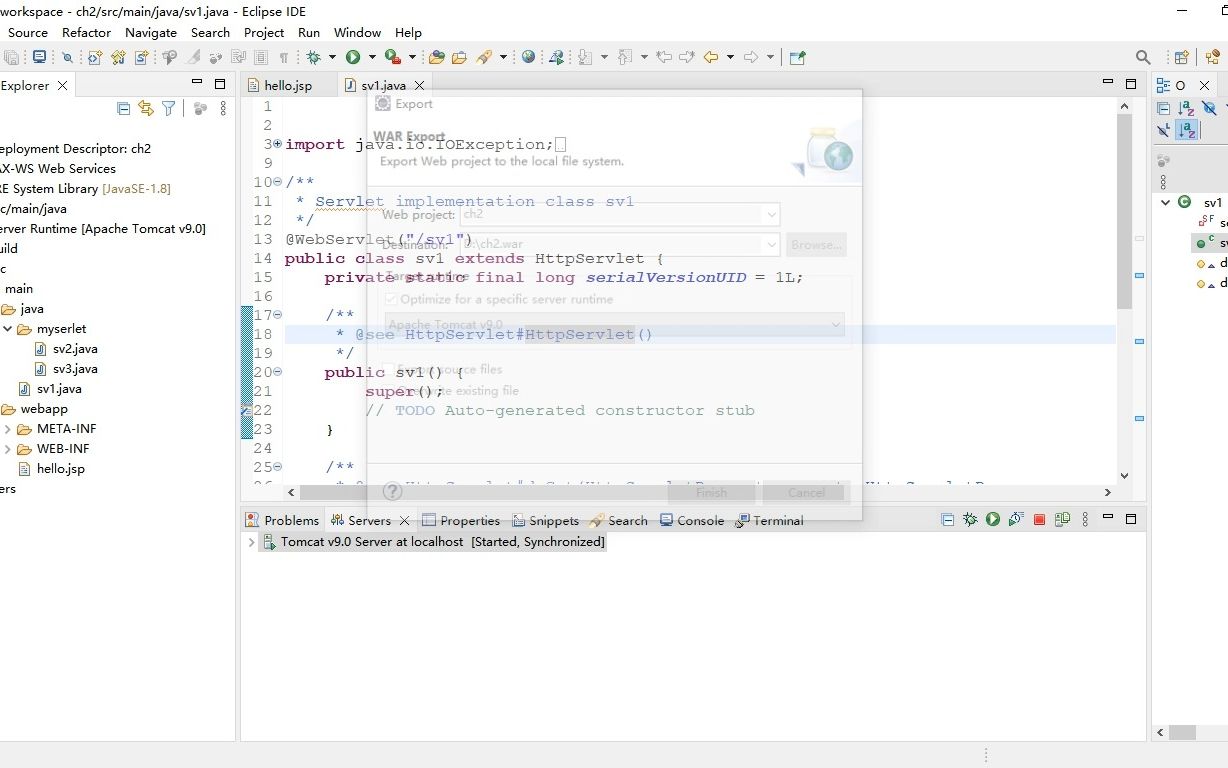The image size is (1228, 768).
Task: Open the Refactor menu
Action: (x=87, y=32)
